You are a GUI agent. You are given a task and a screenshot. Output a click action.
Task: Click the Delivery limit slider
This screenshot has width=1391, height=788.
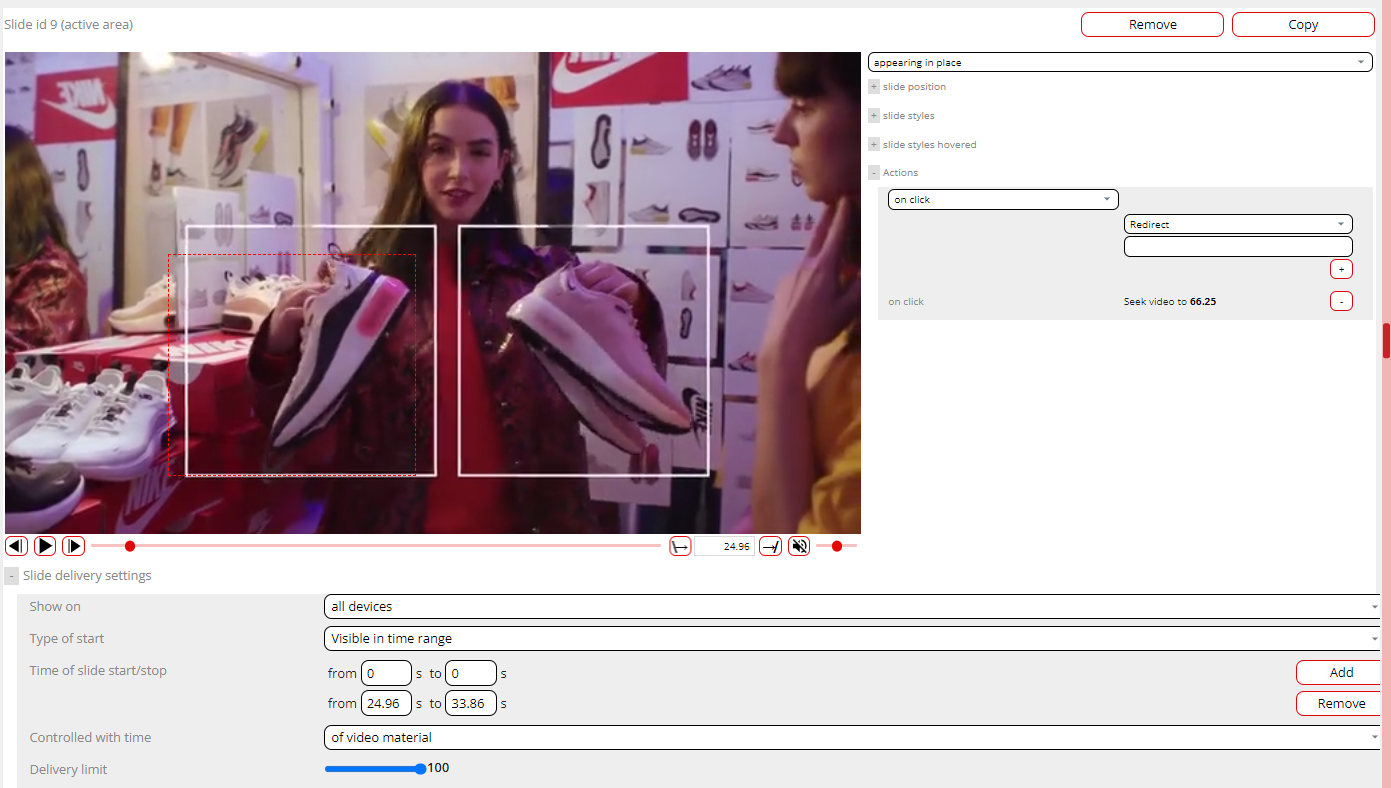coord(374,769)
